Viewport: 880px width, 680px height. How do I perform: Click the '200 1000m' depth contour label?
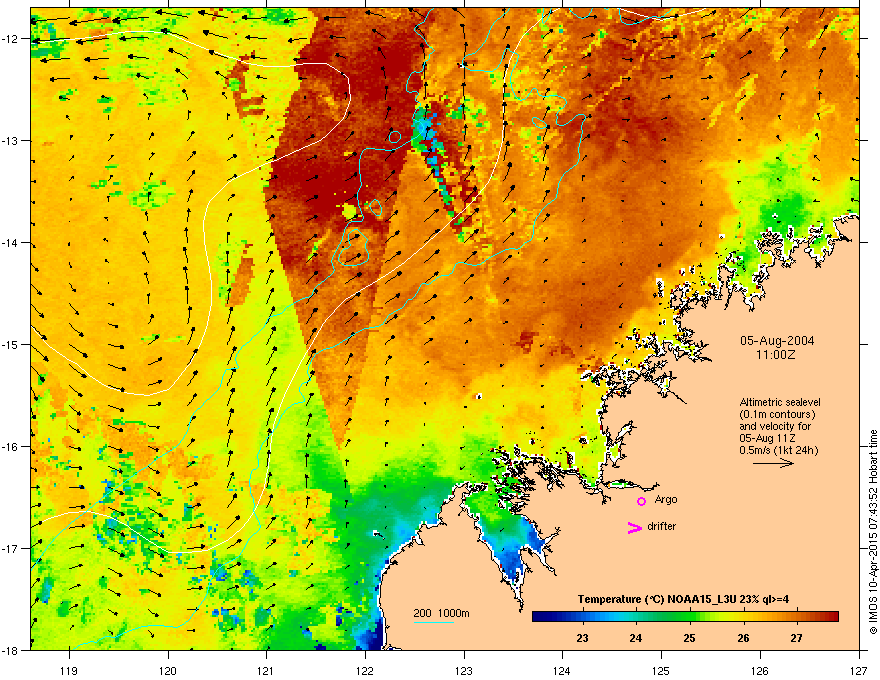(441, 613)
